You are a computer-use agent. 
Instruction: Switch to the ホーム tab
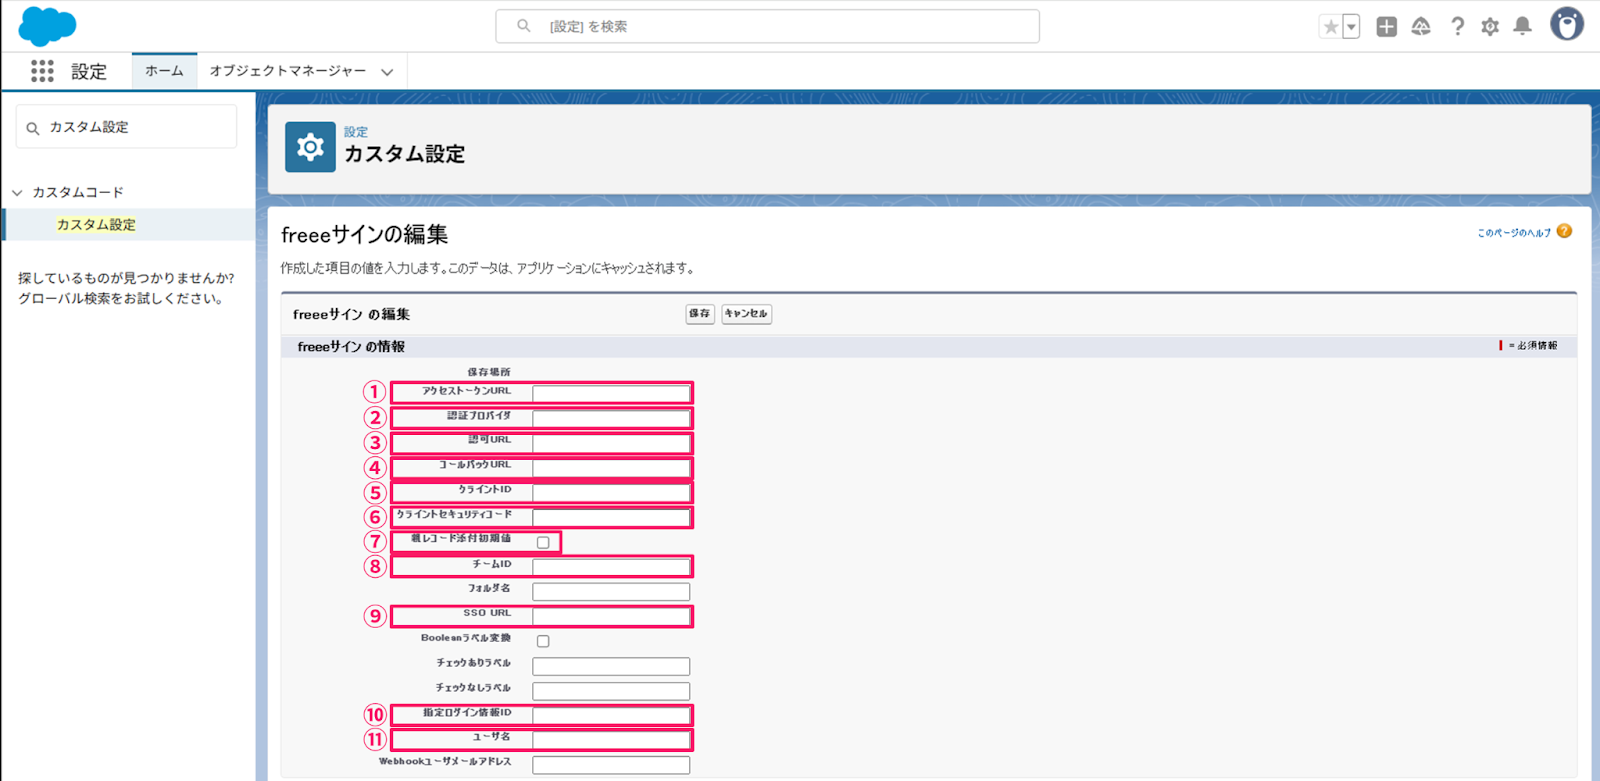point(164,71)
